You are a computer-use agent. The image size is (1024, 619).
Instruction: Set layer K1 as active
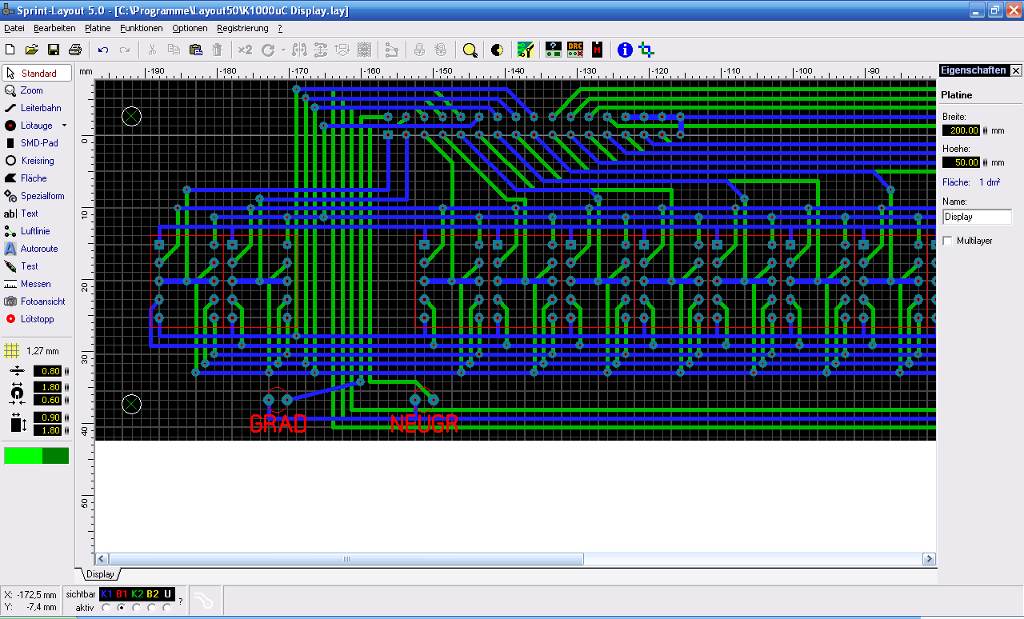(x=106, y=607)
